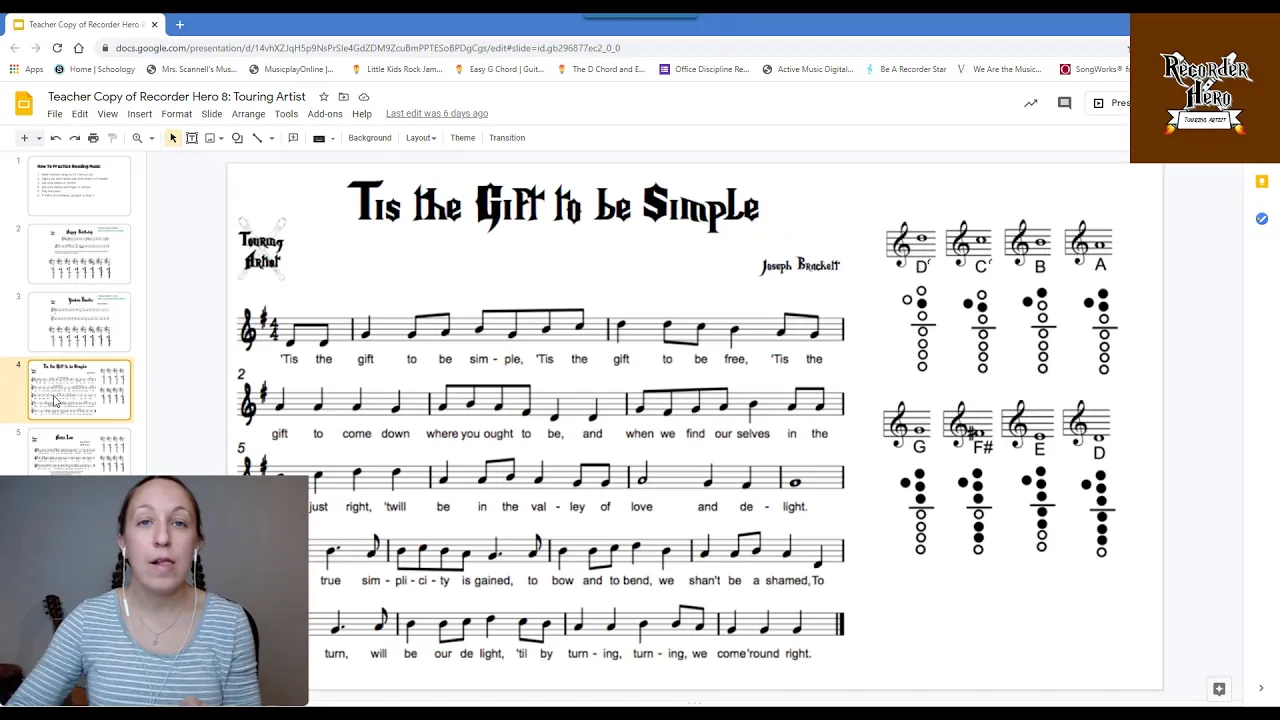Screen dimensions: 1280x720
Task: Open the Insert menu
Action: 140,114
